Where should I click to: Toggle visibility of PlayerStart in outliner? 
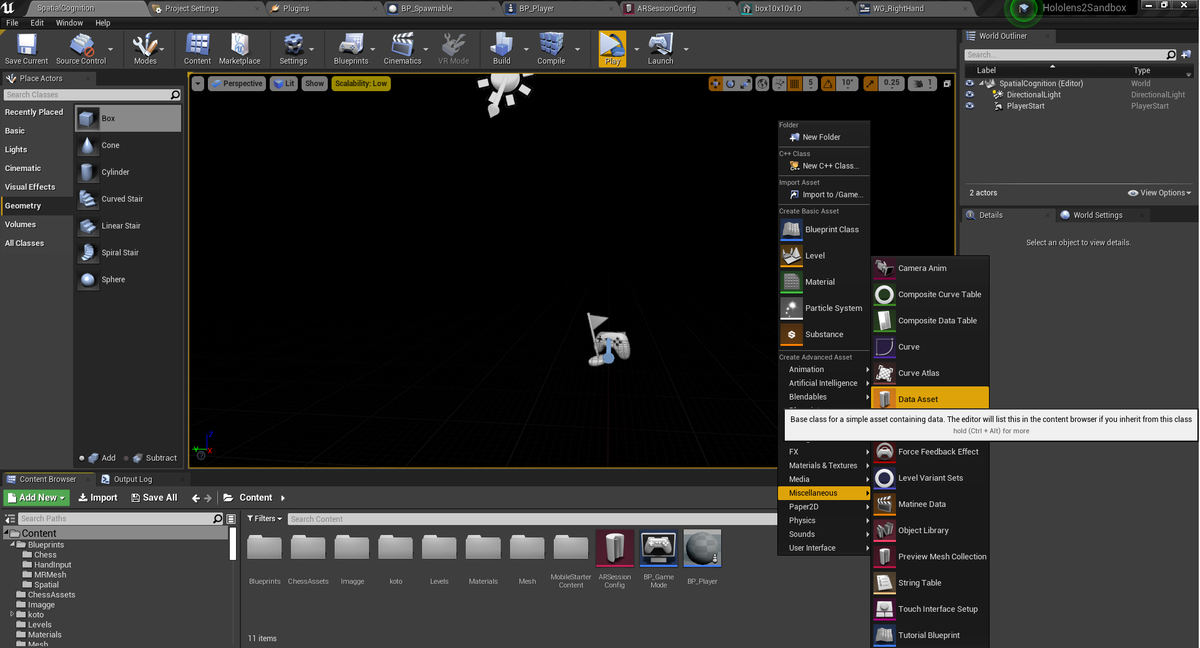coord(970,106)
